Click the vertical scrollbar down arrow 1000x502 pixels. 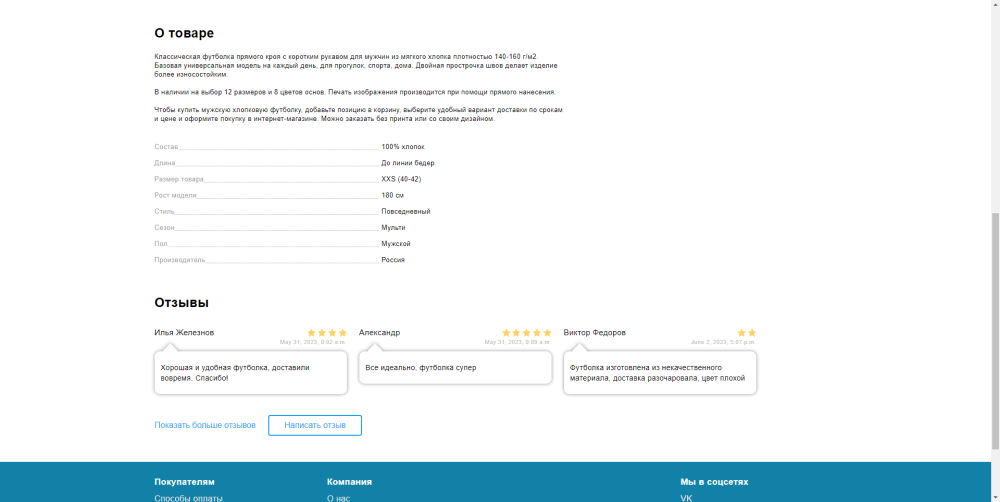click(x=993, y=496)
